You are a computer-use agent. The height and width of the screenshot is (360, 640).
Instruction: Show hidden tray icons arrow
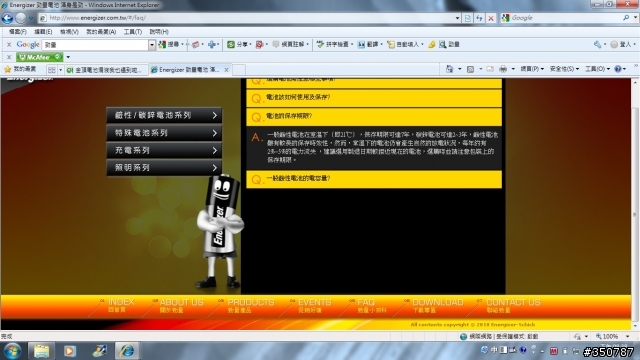(x=542, y=351)
